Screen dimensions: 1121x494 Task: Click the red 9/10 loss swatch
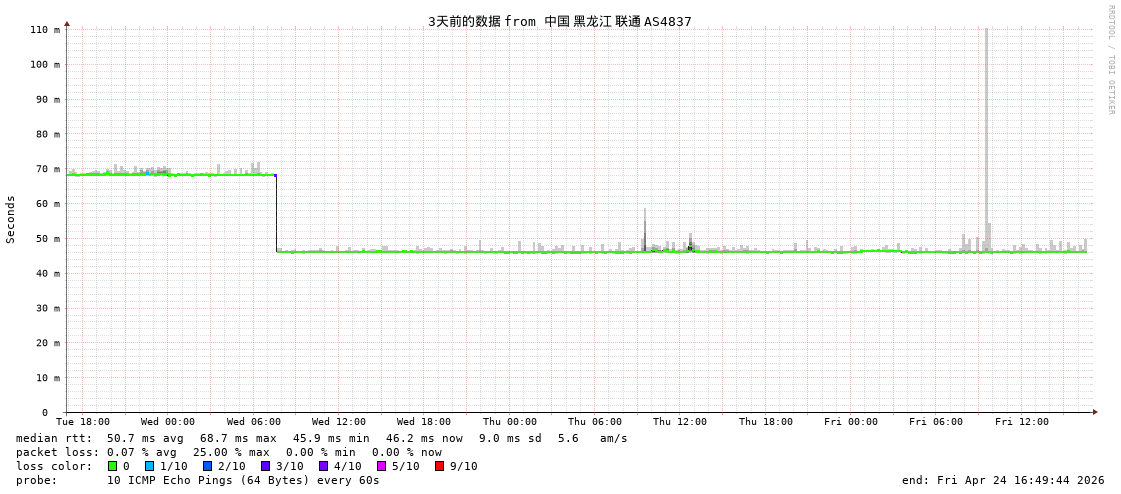click(439, 466)
